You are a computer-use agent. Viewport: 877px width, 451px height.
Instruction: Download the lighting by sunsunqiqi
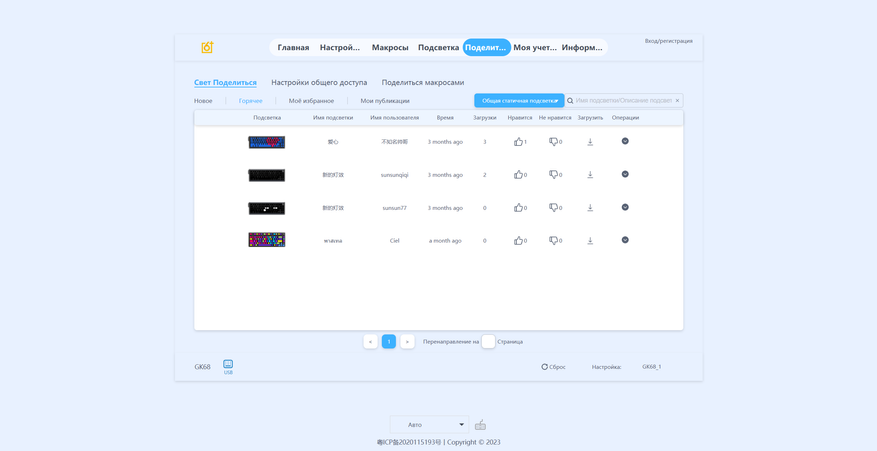coord(590,175)
